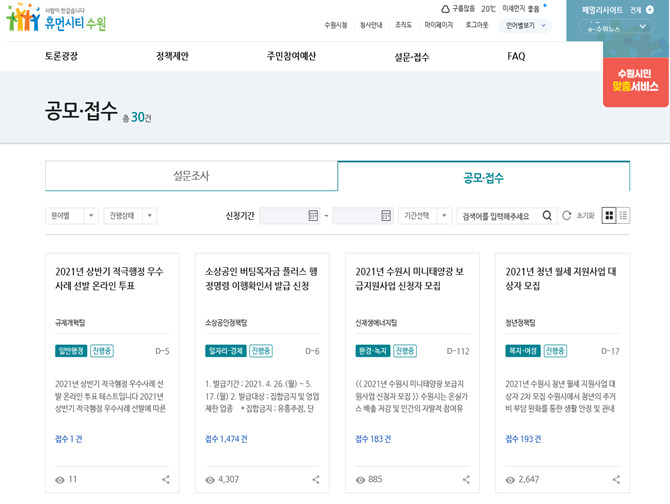Click the end date input field
Screen dimensions: 670x504
tap(363, 216)
